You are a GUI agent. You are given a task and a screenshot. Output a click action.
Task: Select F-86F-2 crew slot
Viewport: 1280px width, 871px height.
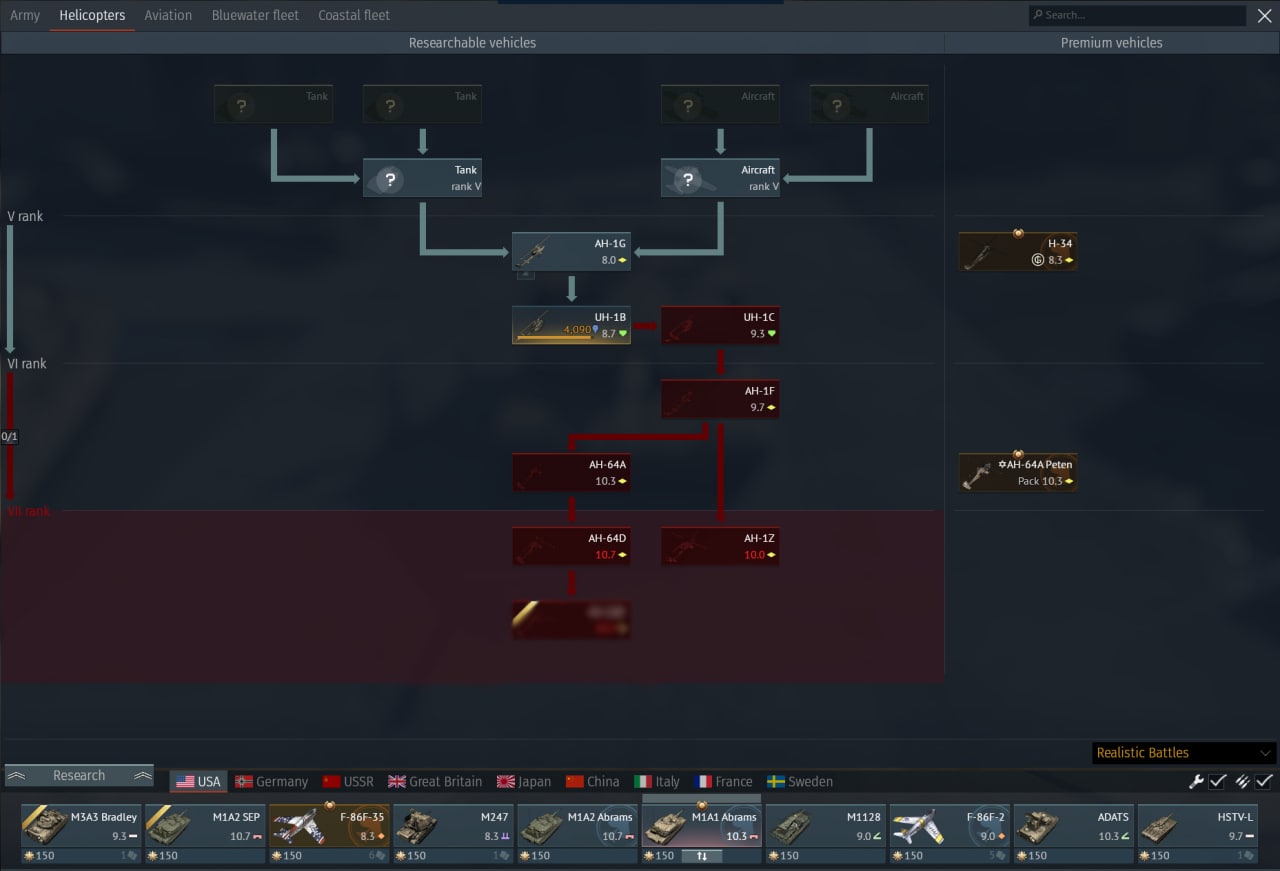tap(949, 833)
